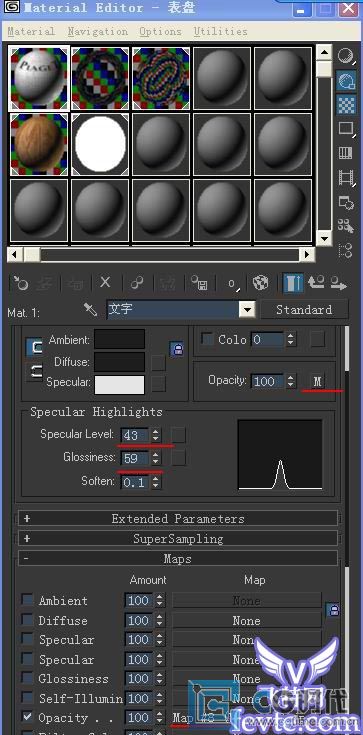Click the Go to Parent icon
Image resolution: width=363 pixels, height=735 pixels.
[x=316, y=283]
